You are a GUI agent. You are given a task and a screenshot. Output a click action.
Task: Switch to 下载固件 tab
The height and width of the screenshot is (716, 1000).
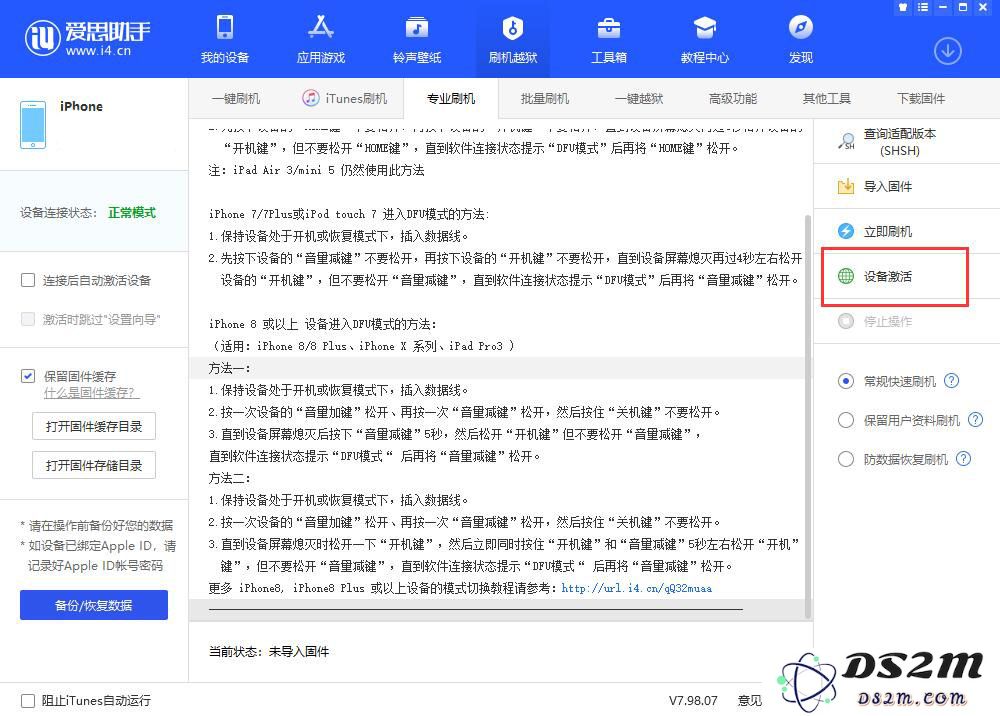point(921,99)
